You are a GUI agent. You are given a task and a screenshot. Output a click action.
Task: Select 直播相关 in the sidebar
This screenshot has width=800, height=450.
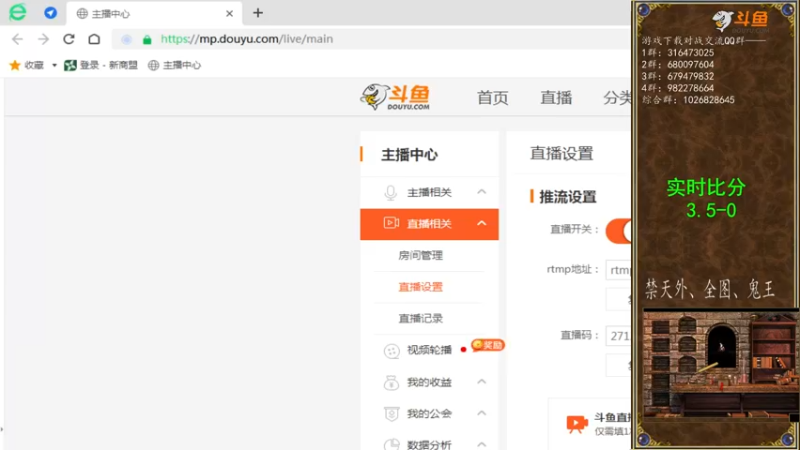429,224
